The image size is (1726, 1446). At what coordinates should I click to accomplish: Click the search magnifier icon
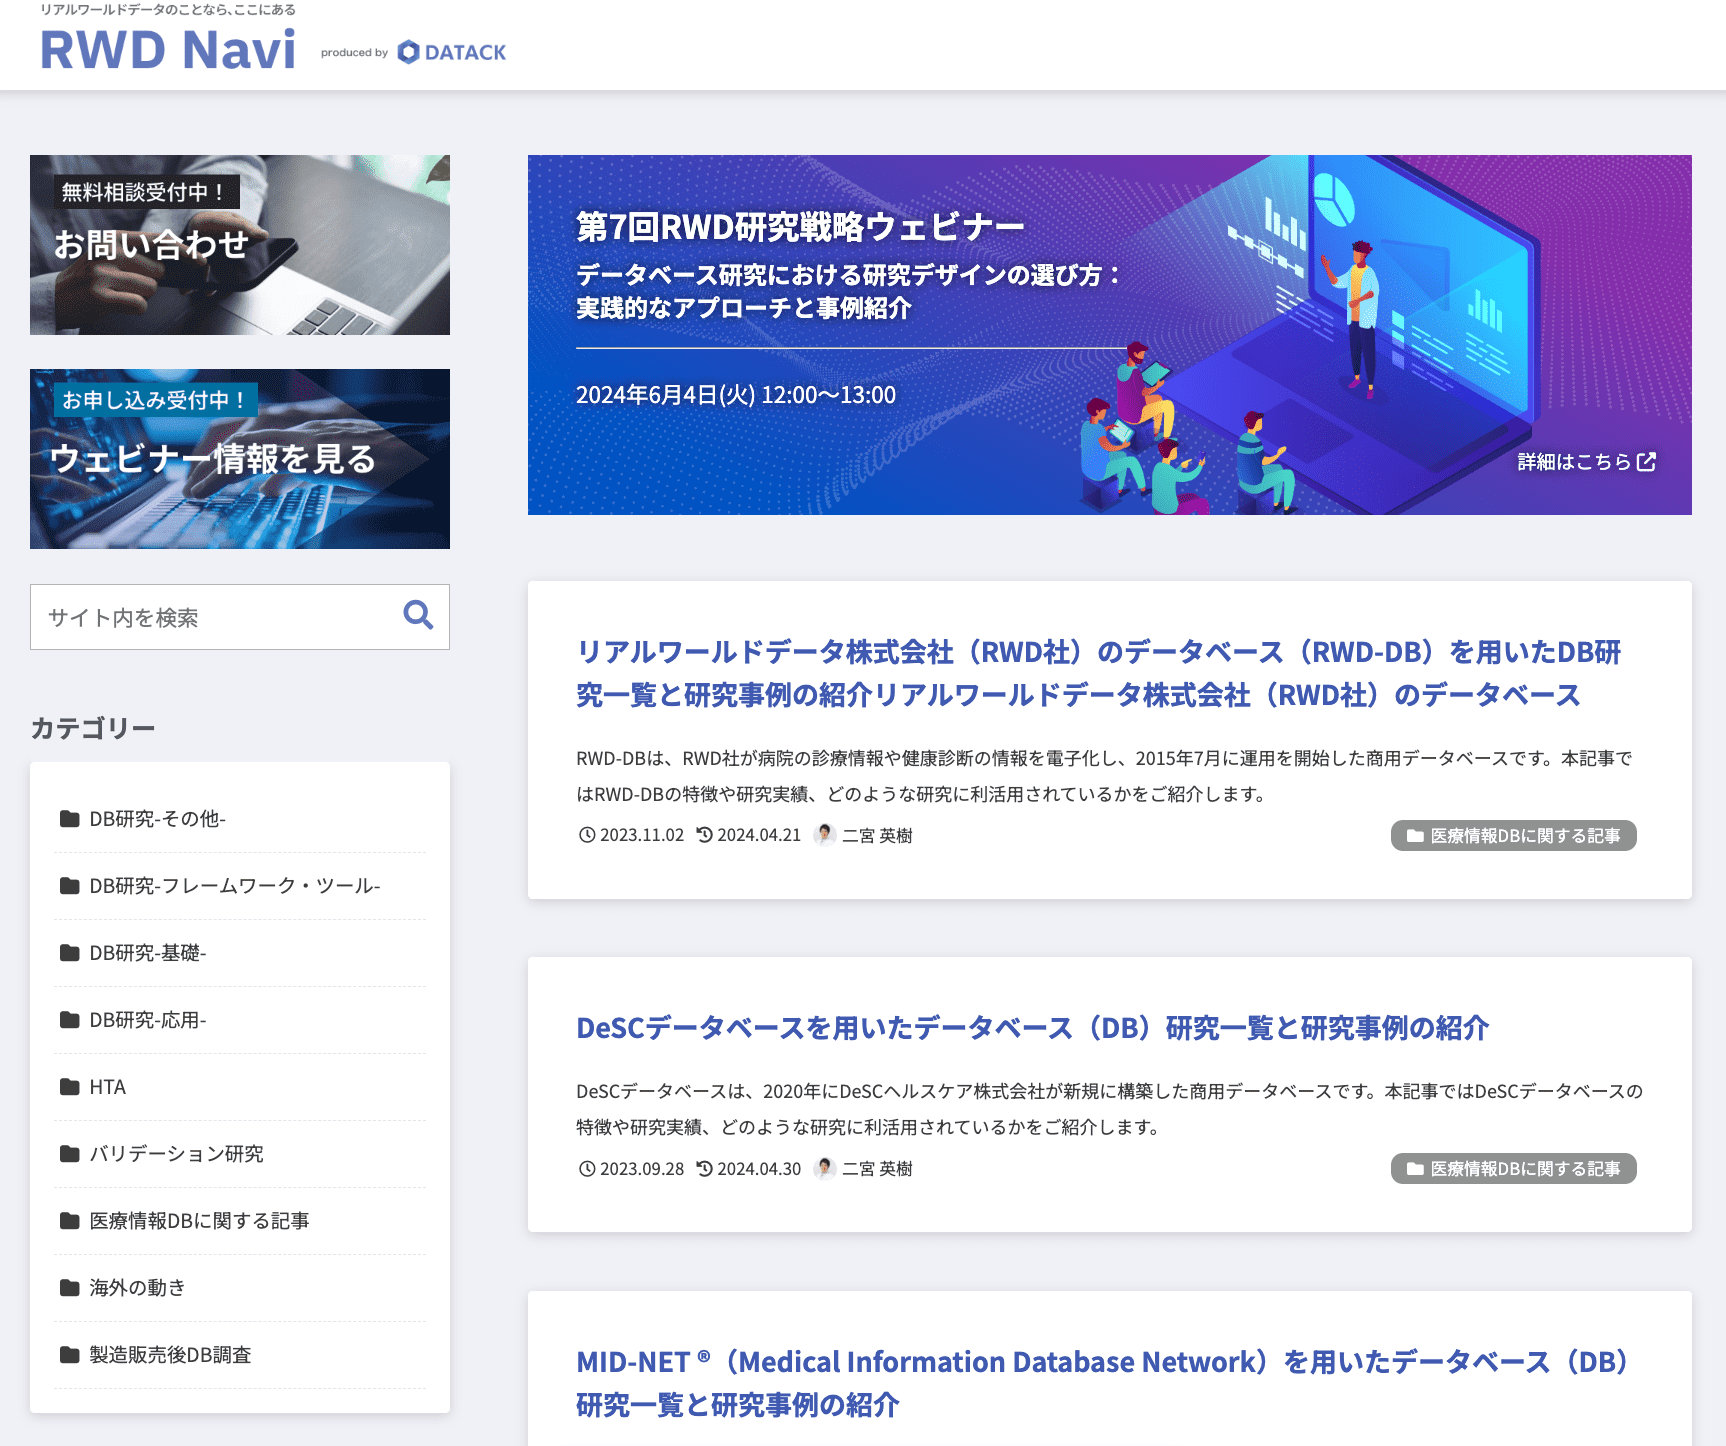418,615
